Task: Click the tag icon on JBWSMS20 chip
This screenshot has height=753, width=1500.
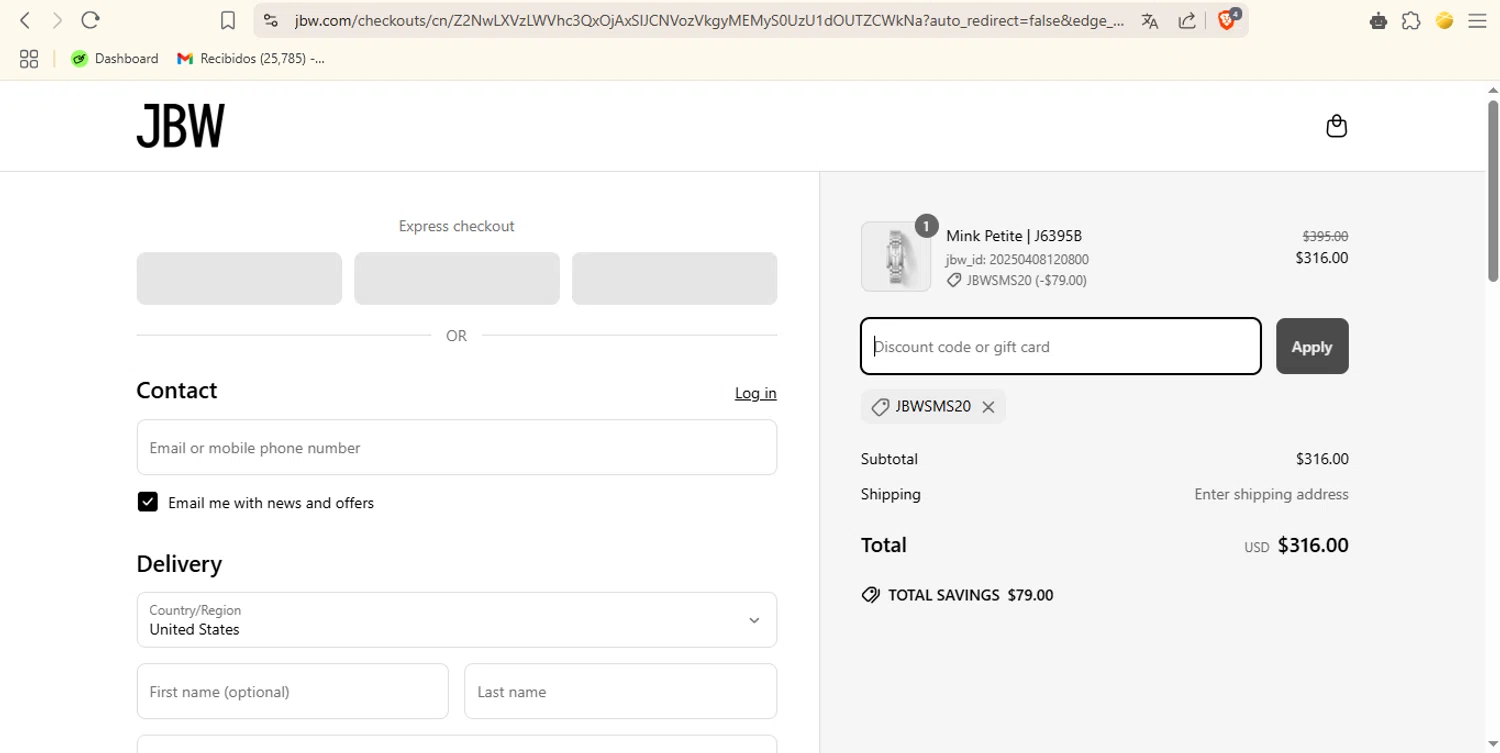Action: coord(880,407)
